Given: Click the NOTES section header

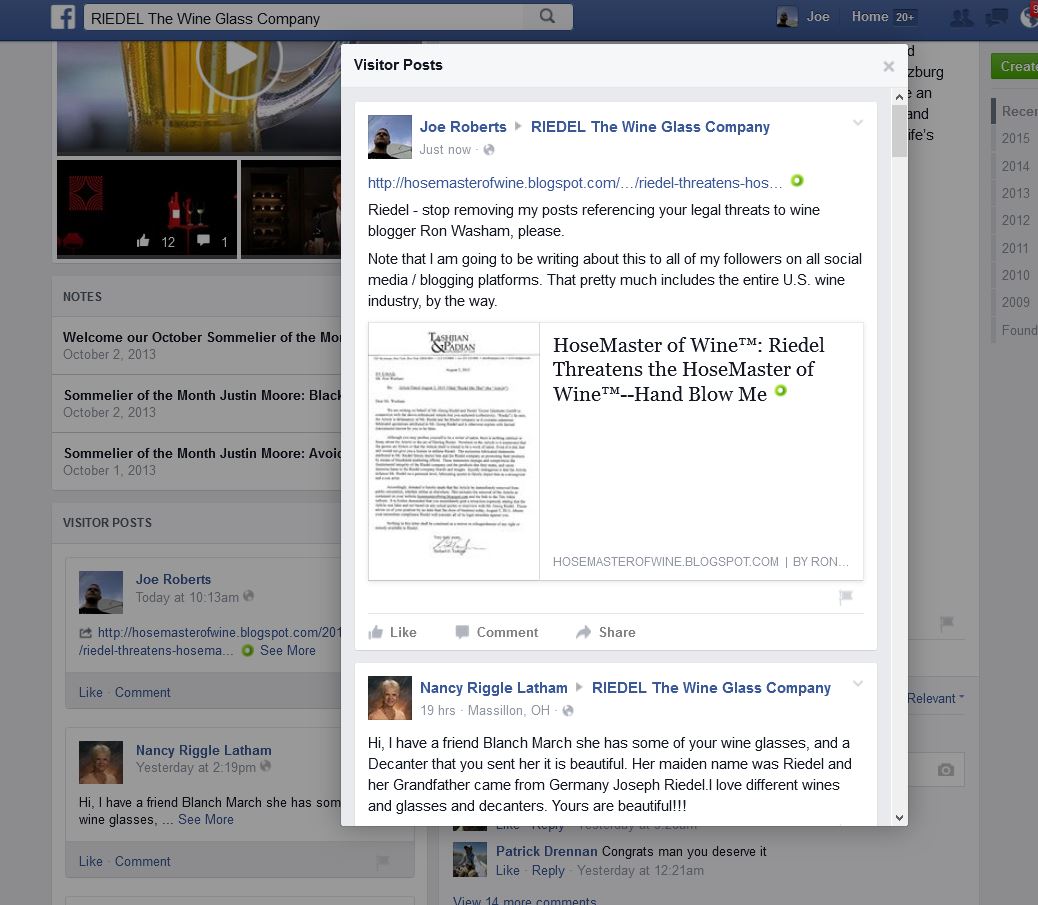Looking at the screenshot, I should point(82,297).
